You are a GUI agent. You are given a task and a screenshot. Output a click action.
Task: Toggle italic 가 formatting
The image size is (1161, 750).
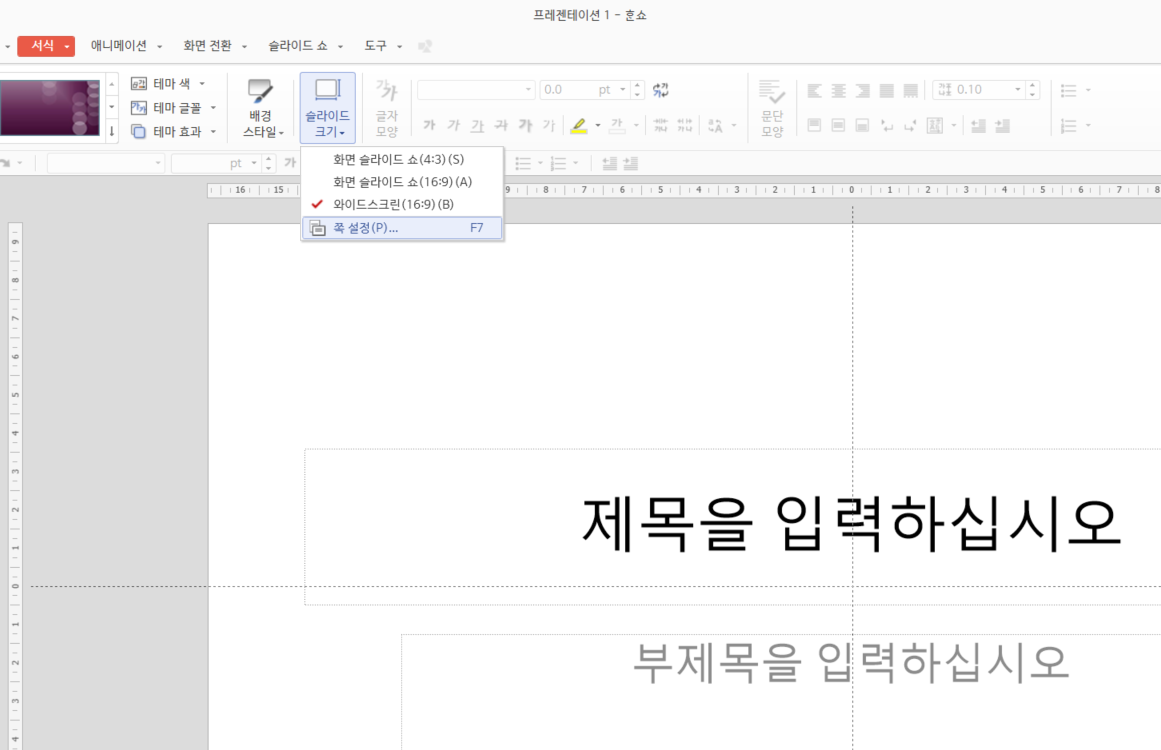(x=453, y=126)
